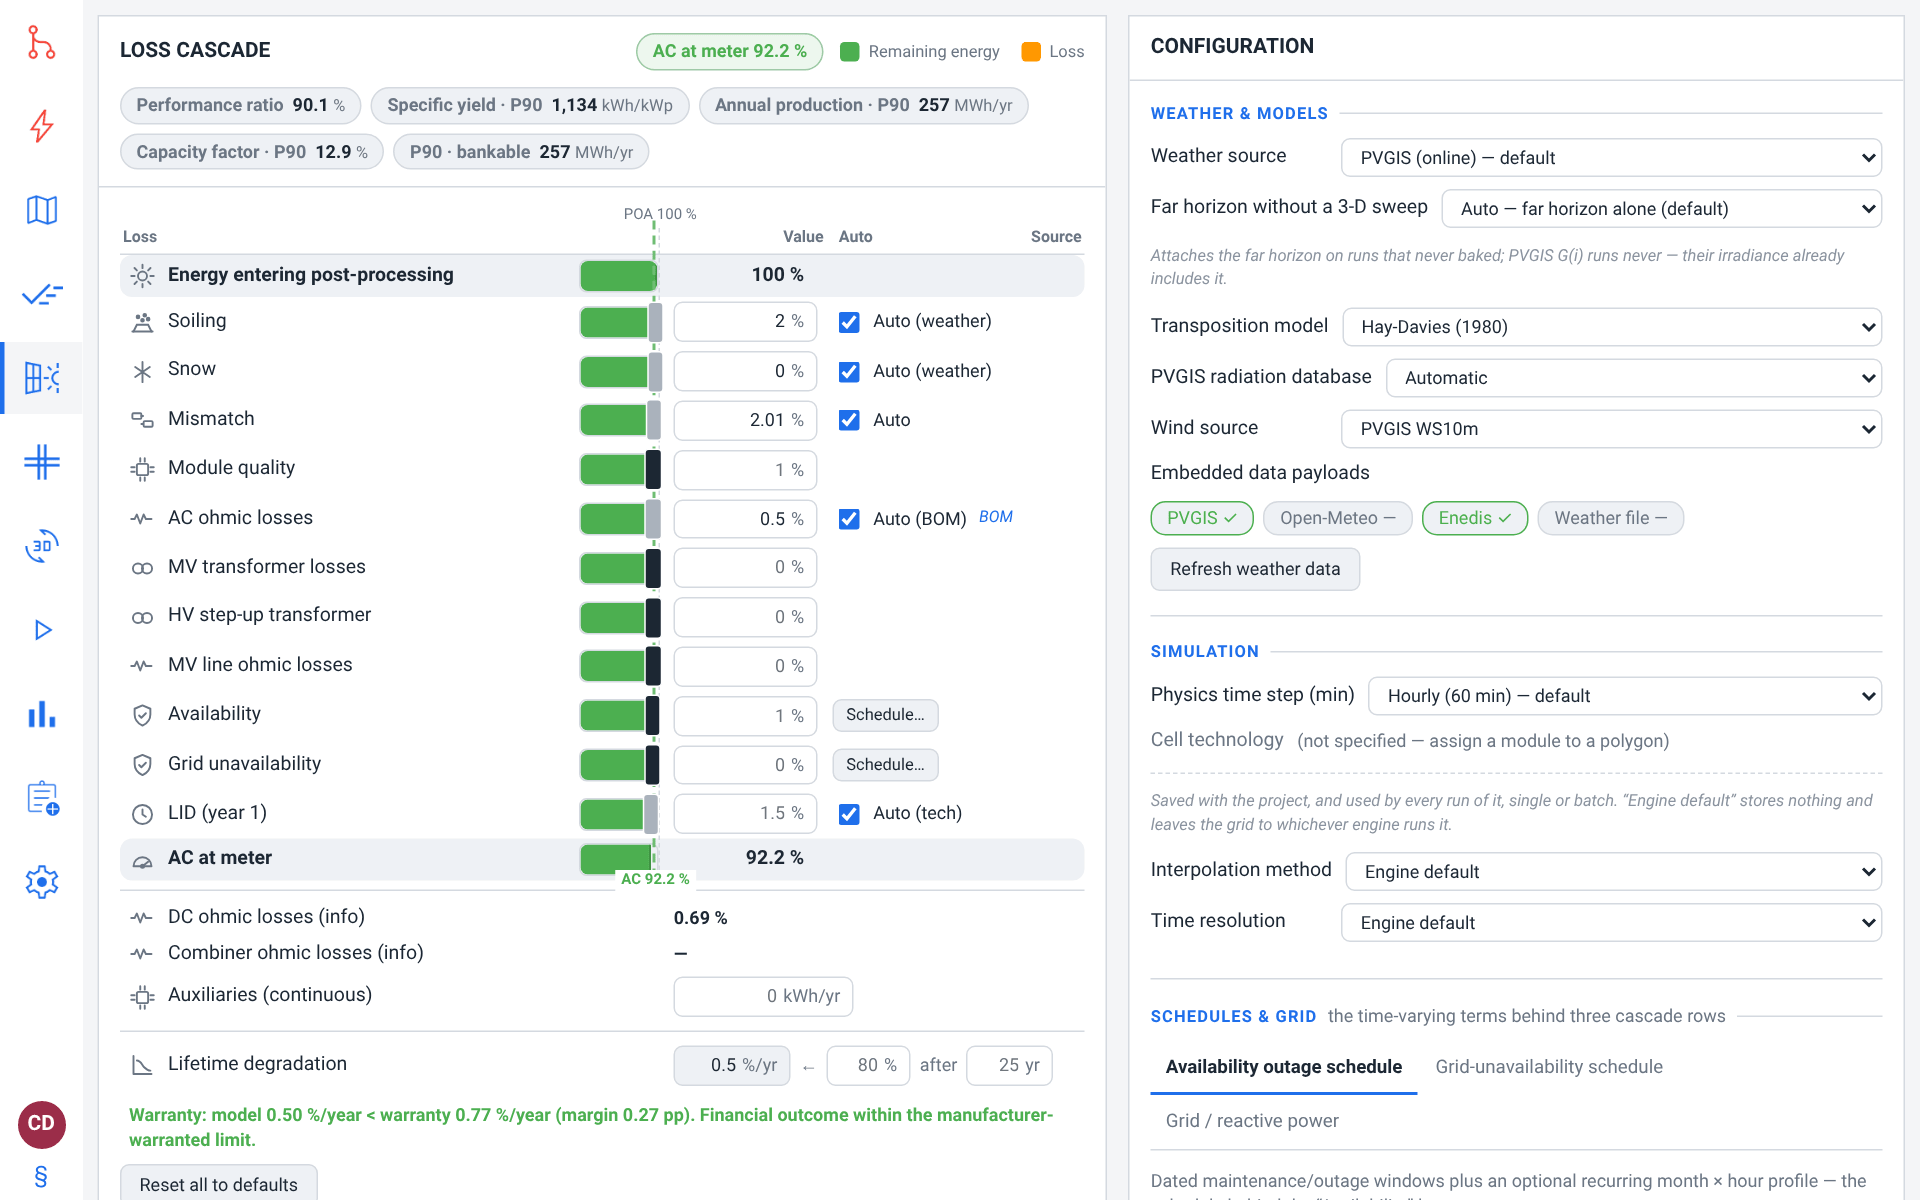
Task: Uncheck Soiling Auto (weather) checkbox
Action: point(849,322)
